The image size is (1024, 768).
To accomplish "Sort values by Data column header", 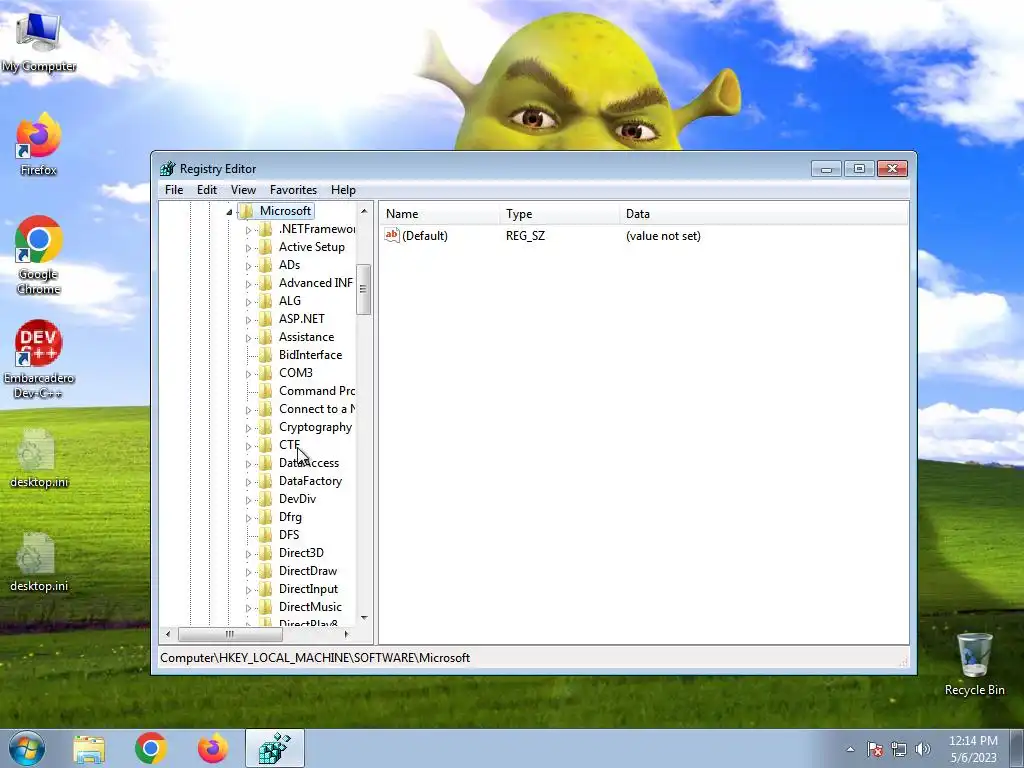I will click(763, 214).
